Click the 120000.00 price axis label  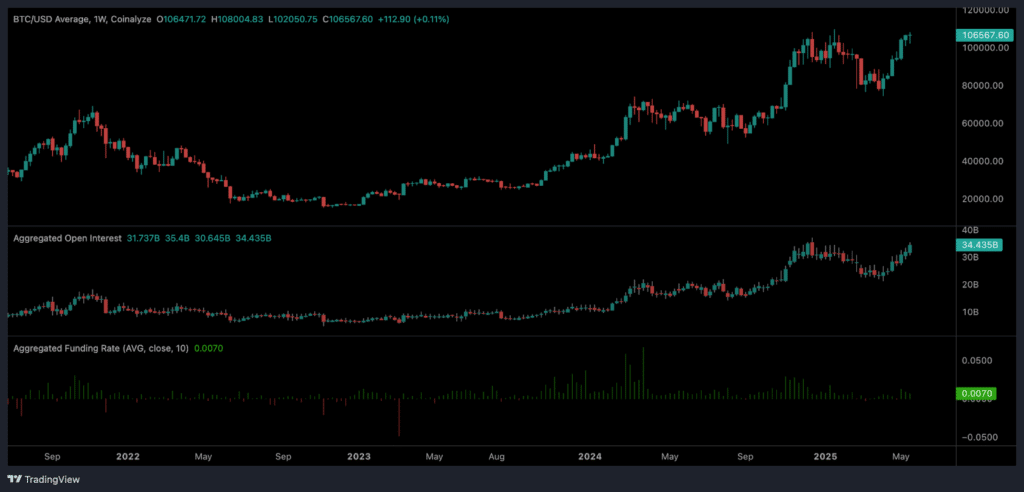(x=983, y=10)
